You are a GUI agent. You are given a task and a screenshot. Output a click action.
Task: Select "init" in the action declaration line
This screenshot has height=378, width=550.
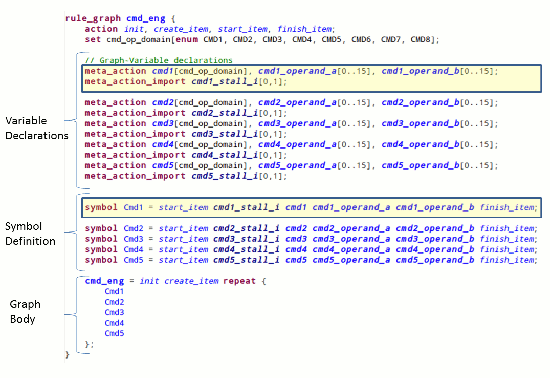(x=134, y=29)
